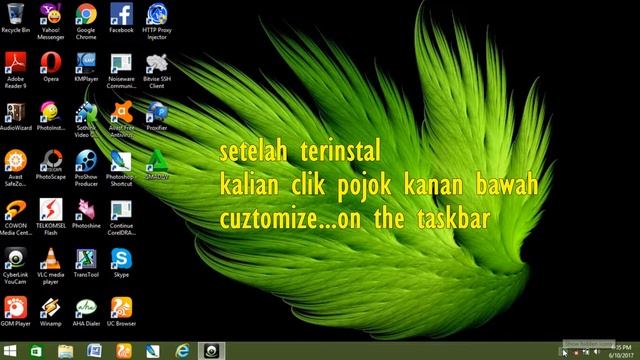Open Windows Store from the taskbar
640x360 pixels.
(x=36, y=351)
